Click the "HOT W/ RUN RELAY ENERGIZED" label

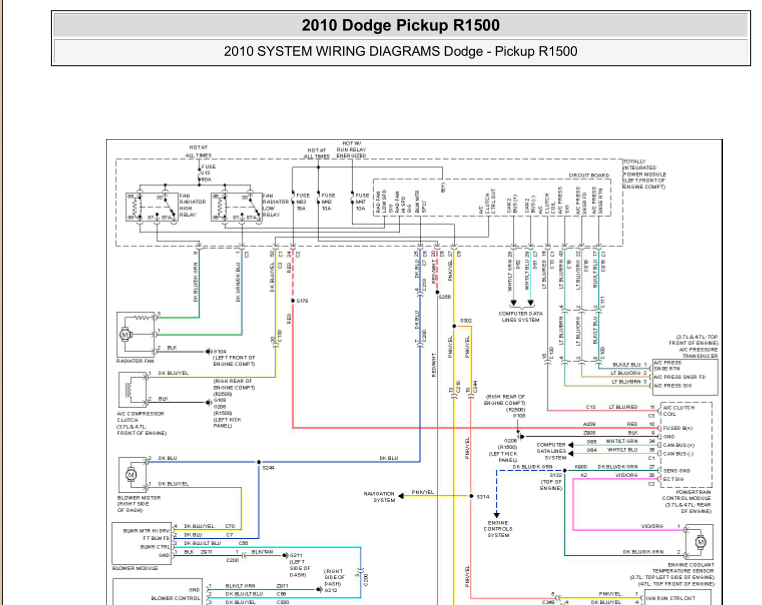pyautogui.click(x=351, y=150)
